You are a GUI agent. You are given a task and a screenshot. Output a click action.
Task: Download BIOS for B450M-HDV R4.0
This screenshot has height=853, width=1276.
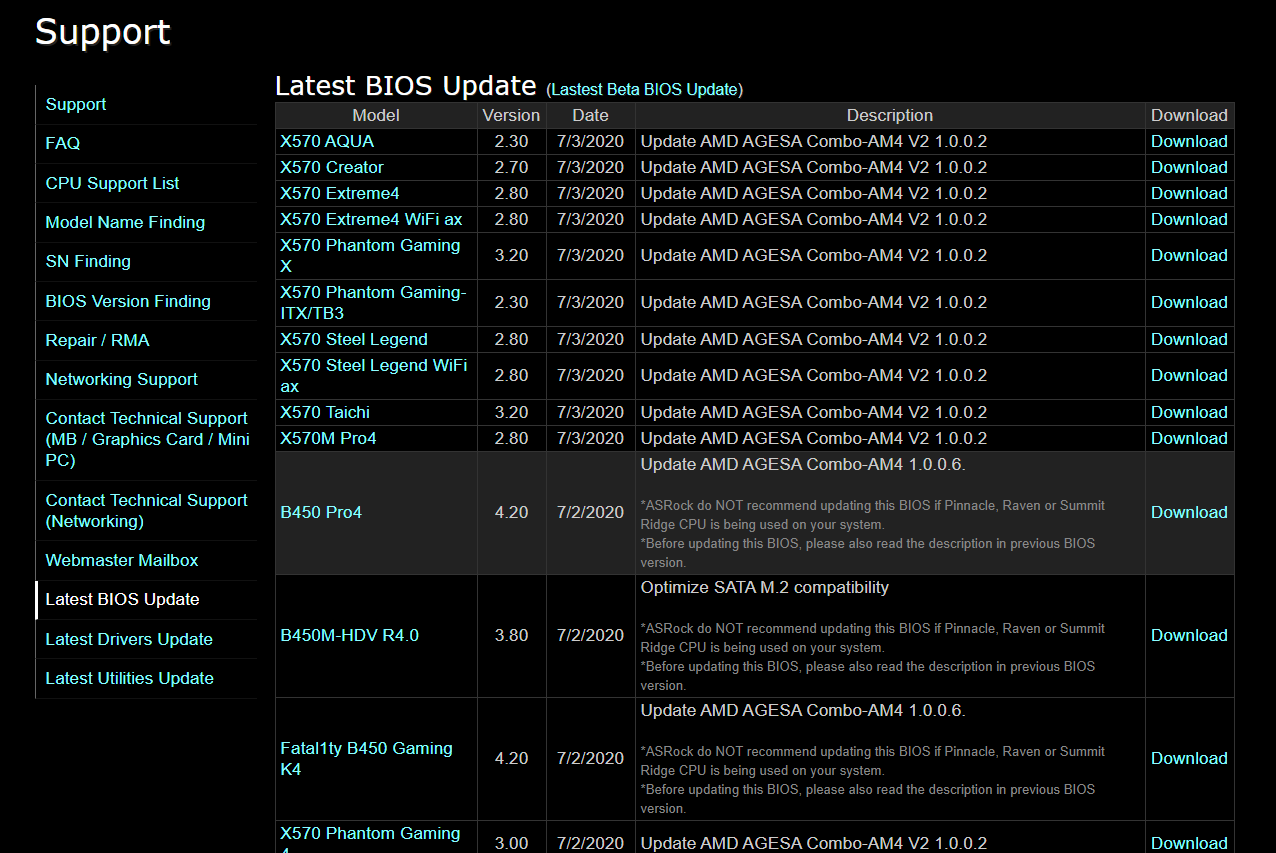click(1189, 635)
